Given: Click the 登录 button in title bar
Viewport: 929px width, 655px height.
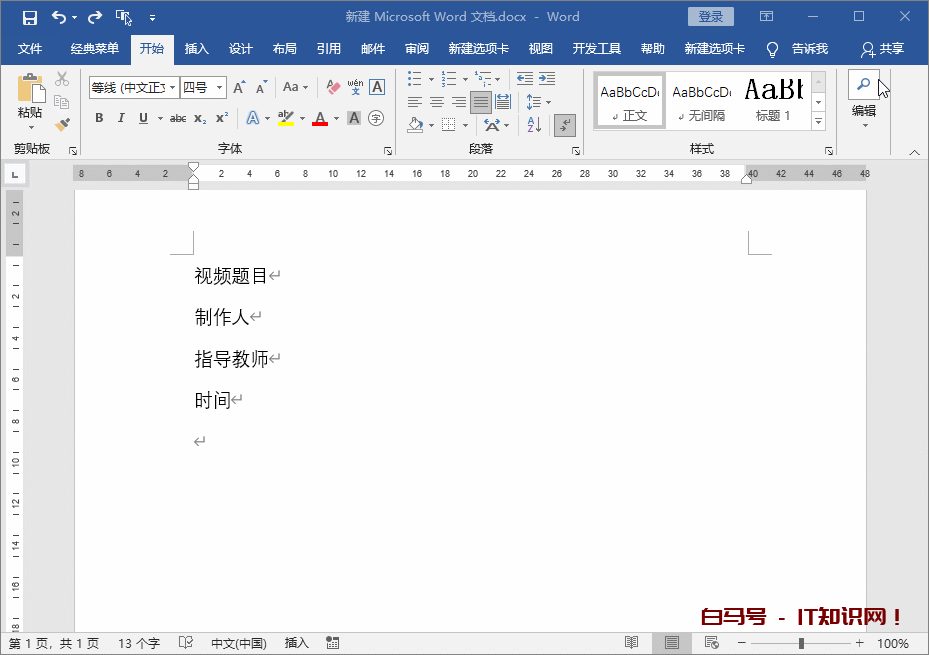Looking at the screenshot, I should coord(710,16).
